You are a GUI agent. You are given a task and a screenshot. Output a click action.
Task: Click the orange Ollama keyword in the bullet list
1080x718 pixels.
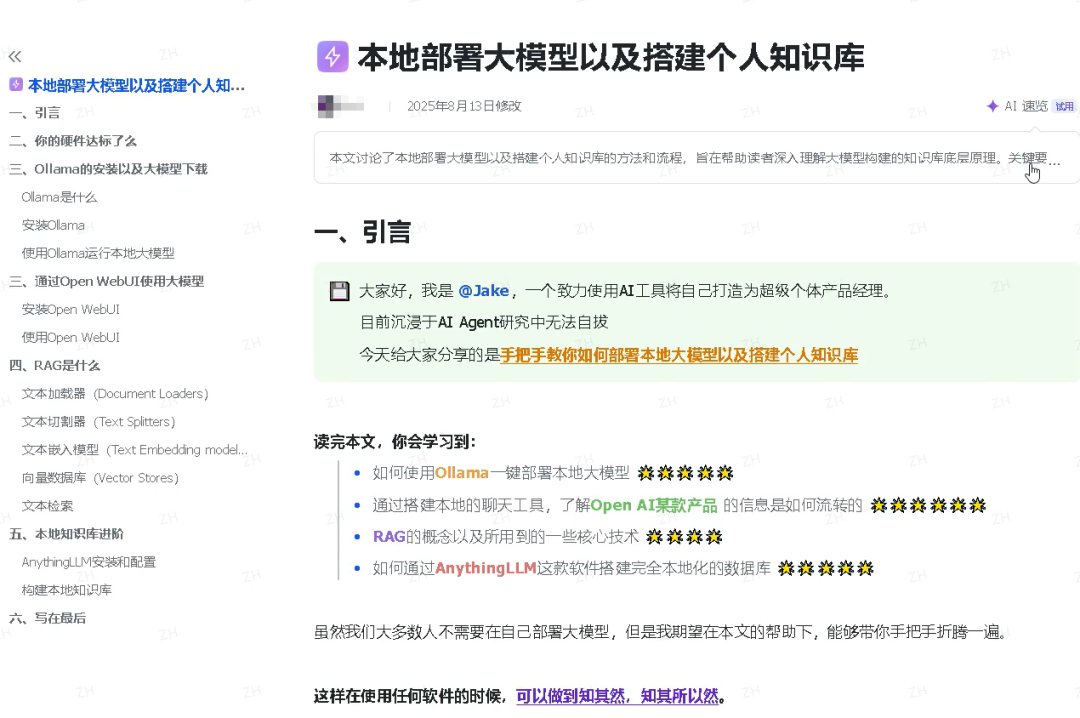[x=461, y=473]
